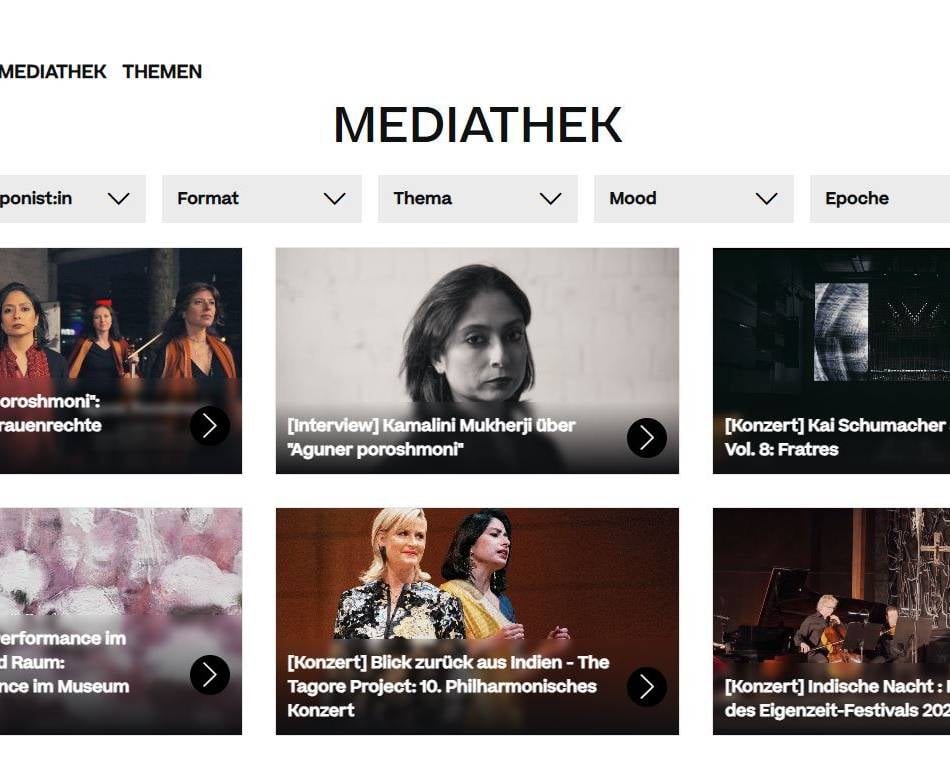Open the MEDIATHEK navigation item
The width and height of the screenshot is (950, 757).
click(53, 72)
